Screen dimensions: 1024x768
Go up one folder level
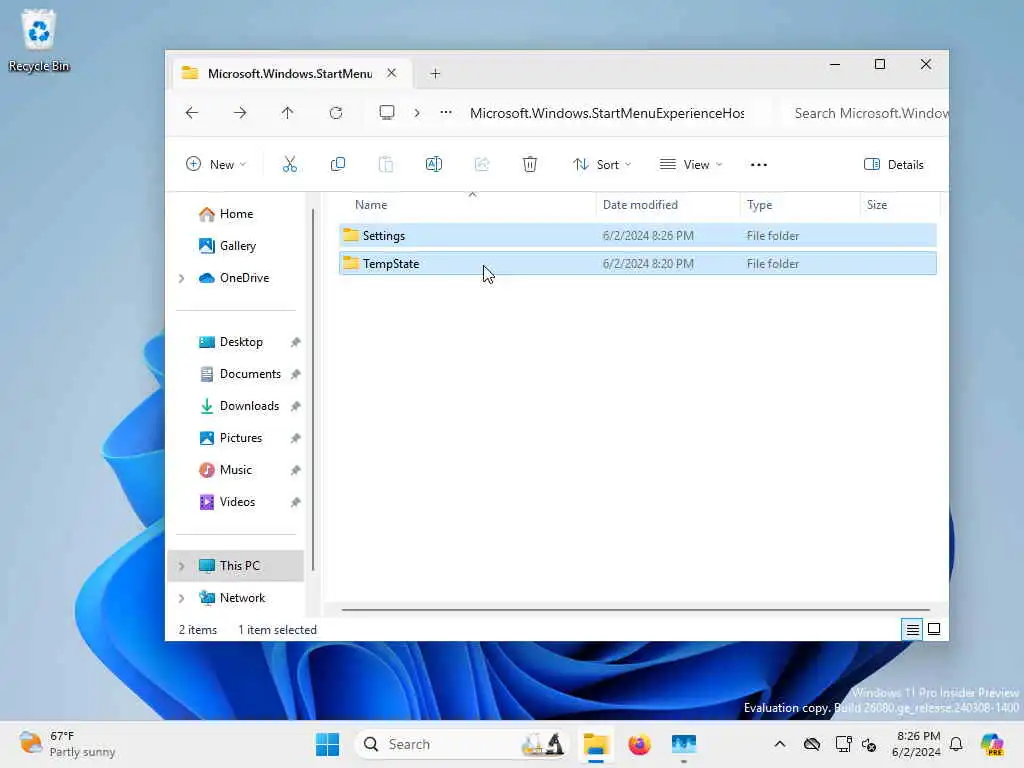(287, 113)
